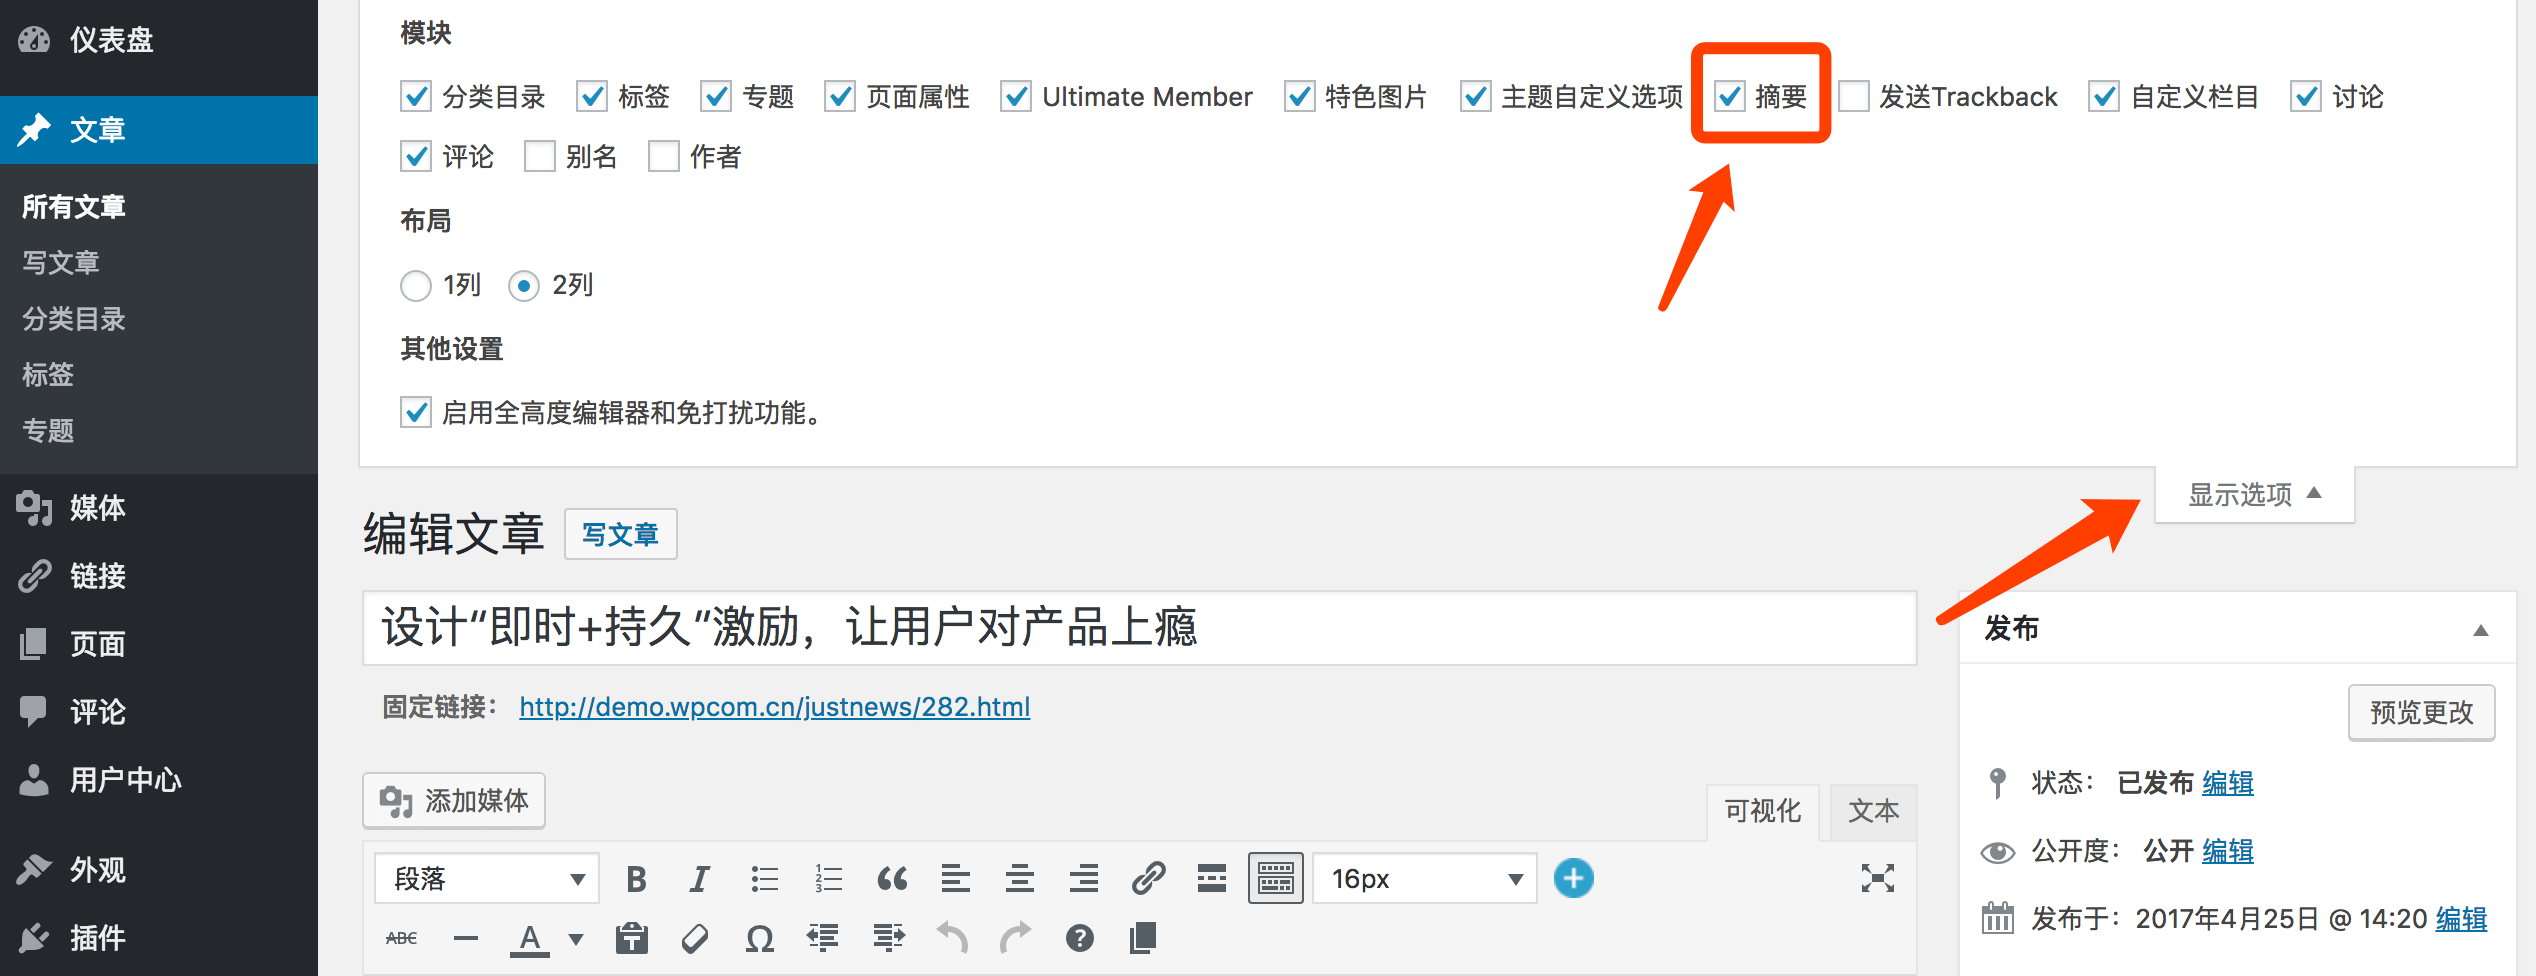Apply blockquote formatting

coord(892,879)
